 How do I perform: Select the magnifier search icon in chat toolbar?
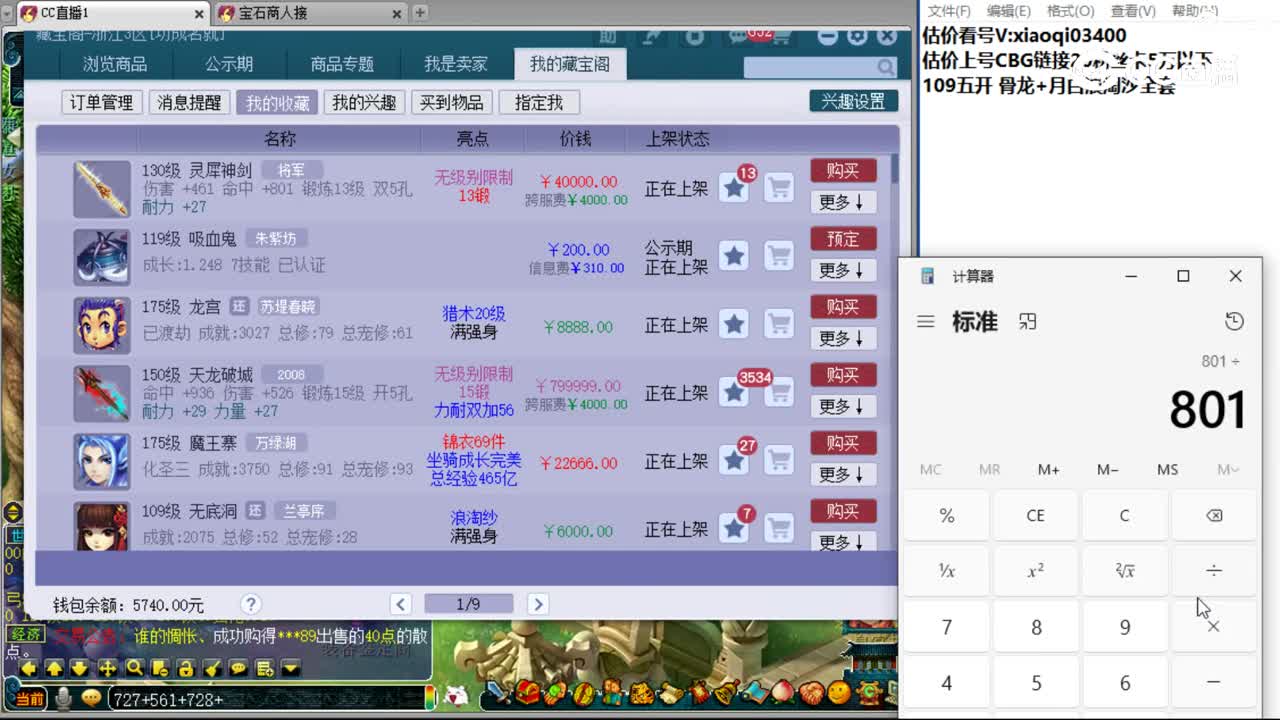tap(134, 670)
